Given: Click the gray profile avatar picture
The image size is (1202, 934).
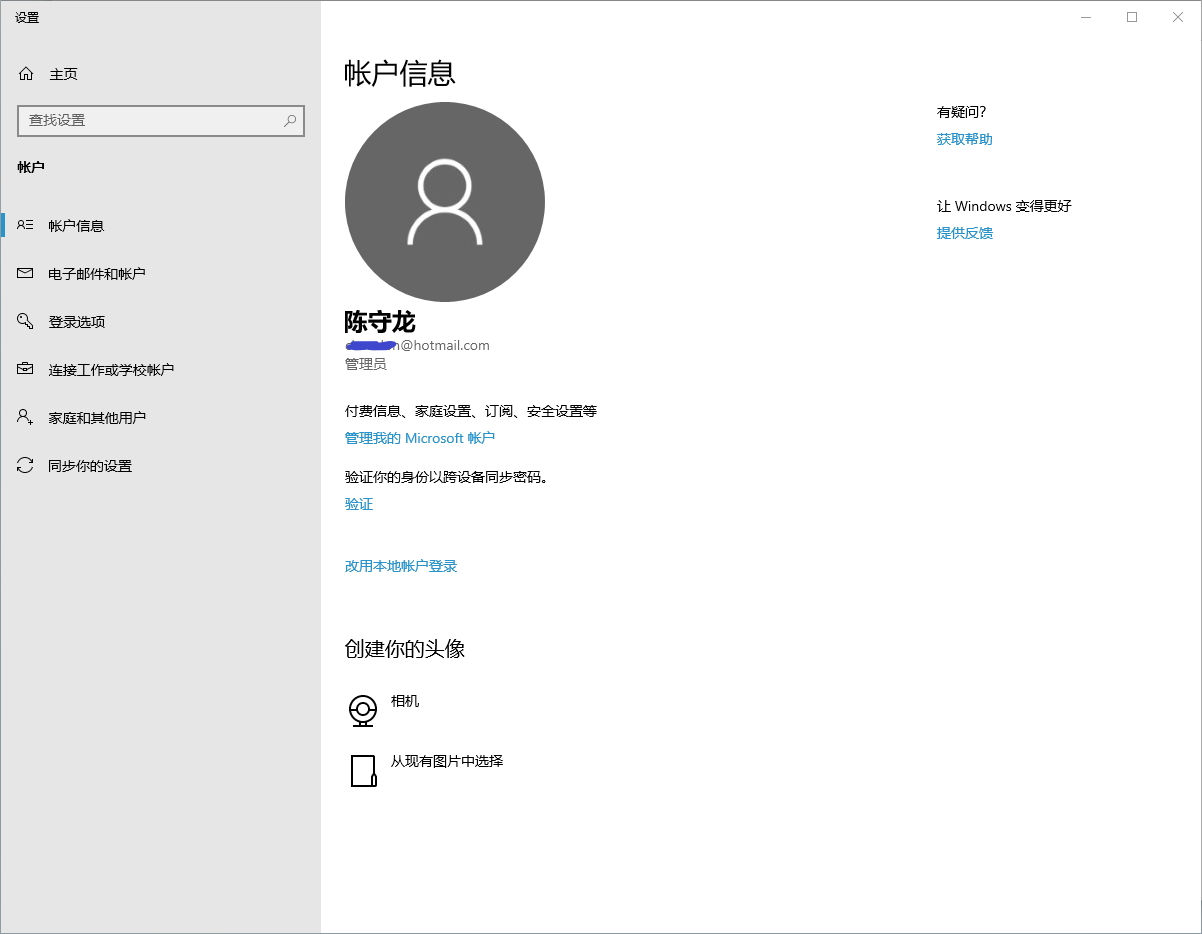Looking at the screenshot, I should click(445, 202).
